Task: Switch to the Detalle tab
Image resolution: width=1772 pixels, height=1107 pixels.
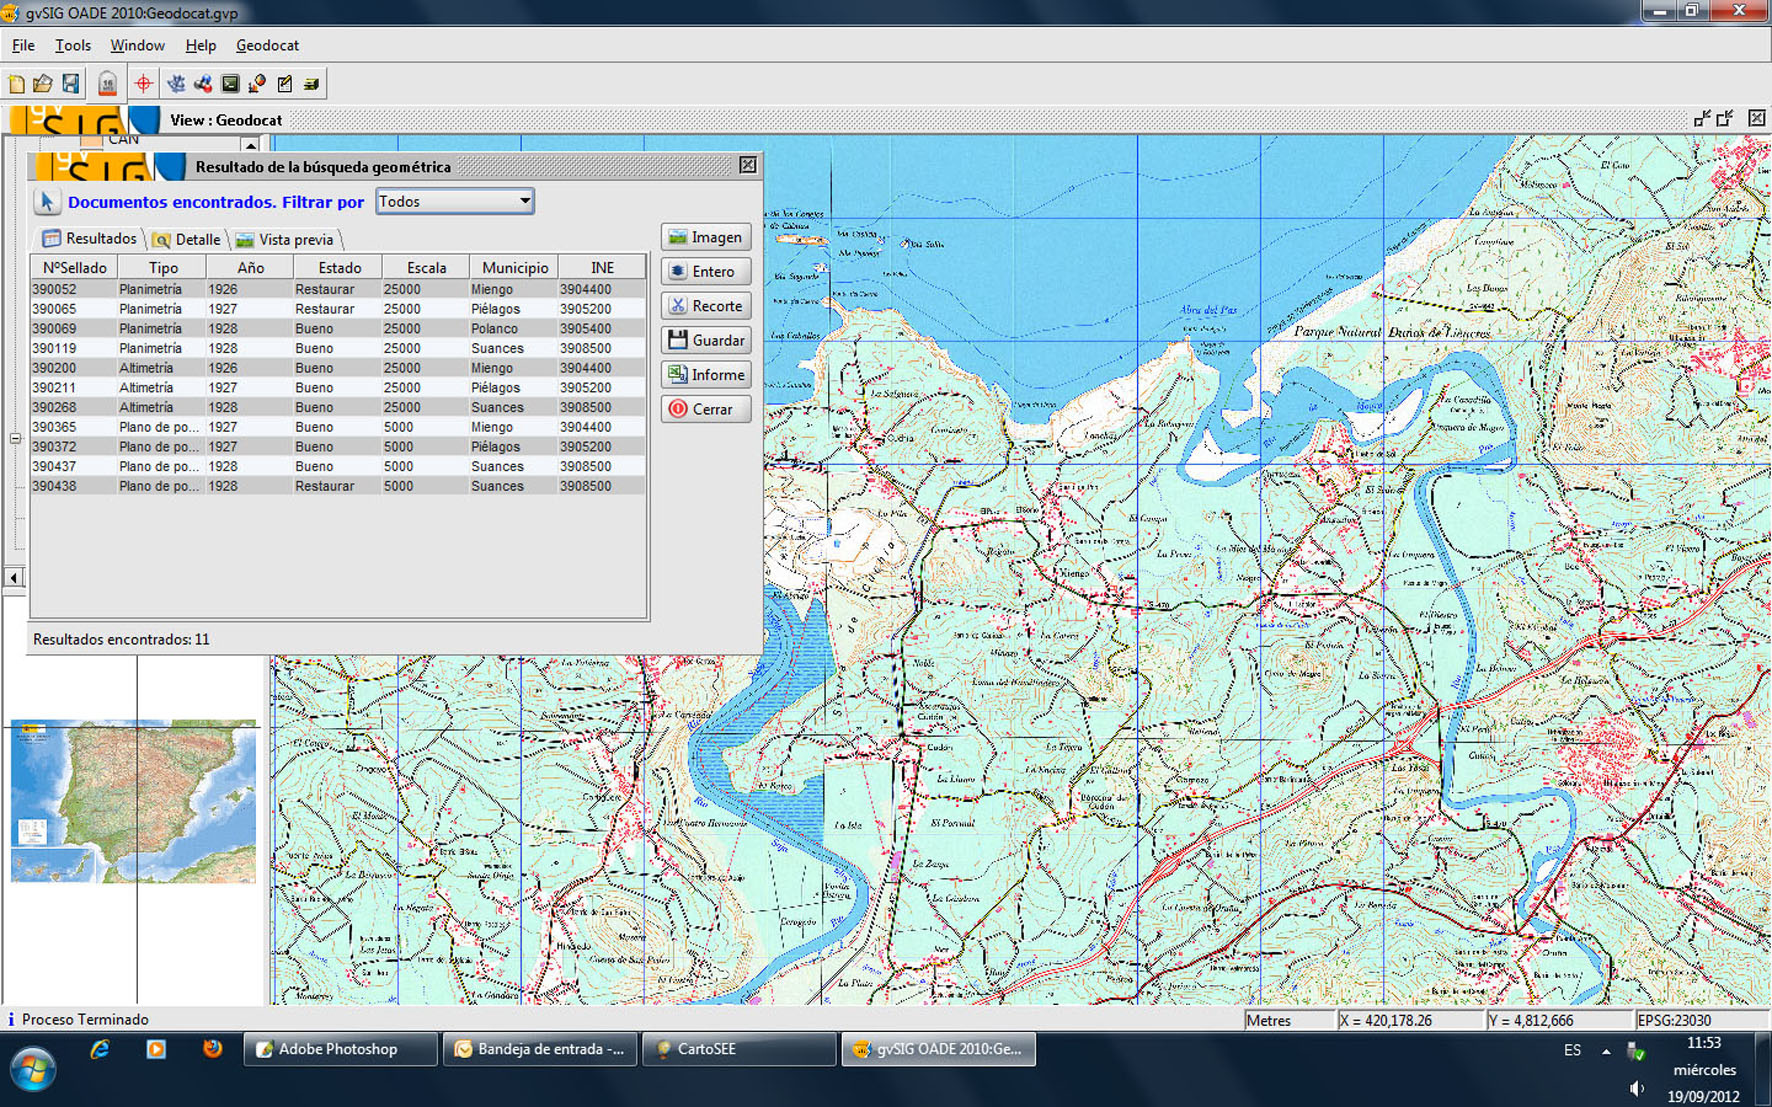Action: tap(187, 240)
